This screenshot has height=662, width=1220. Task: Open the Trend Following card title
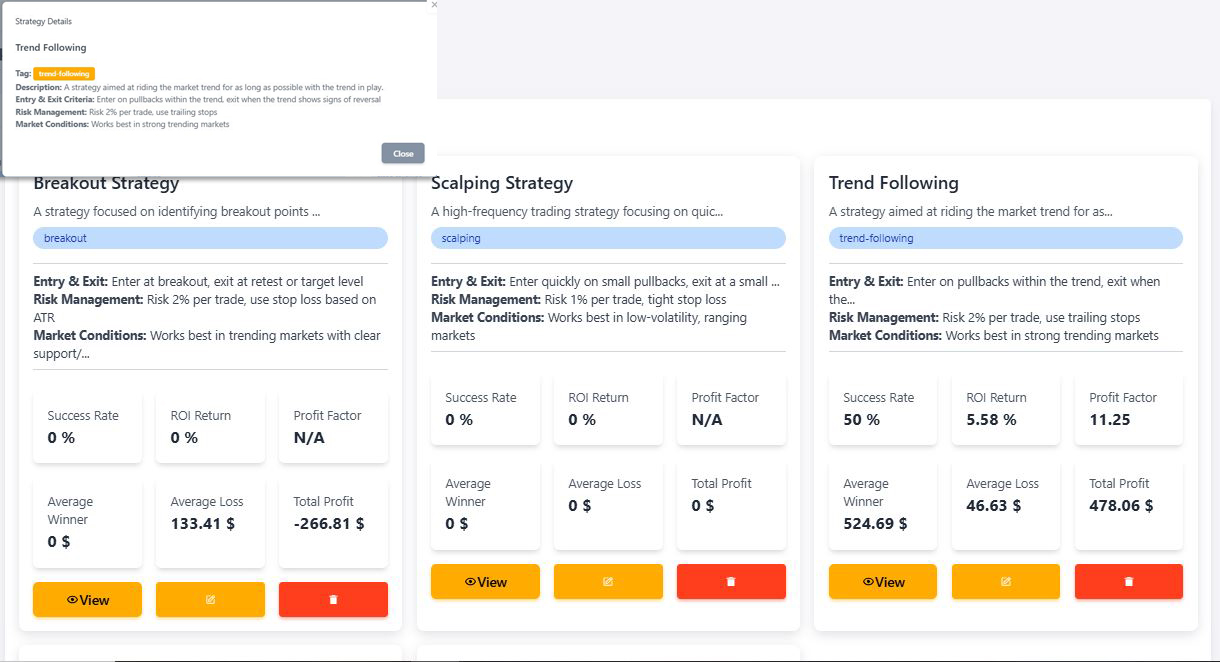[893, 183]
